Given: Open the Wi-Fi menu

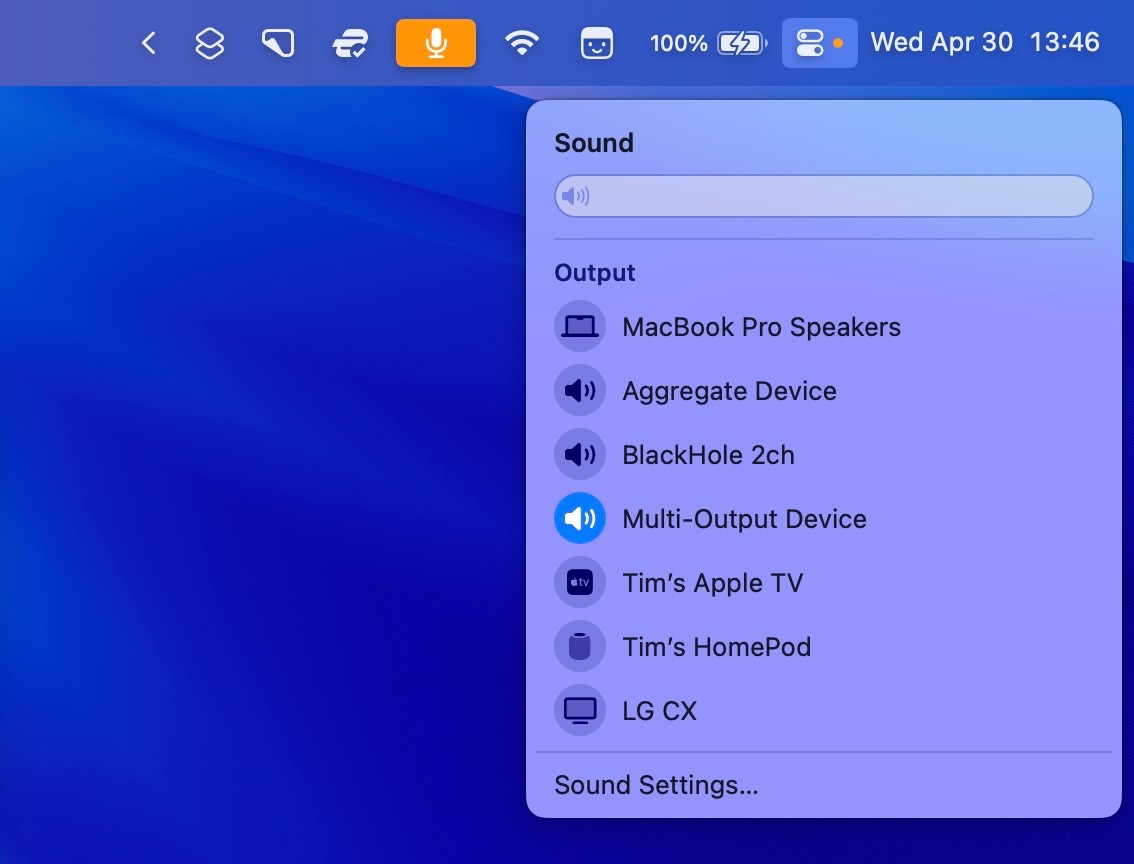Looking at the screenshot, I should pyautogui.click(x=521, y=43).
